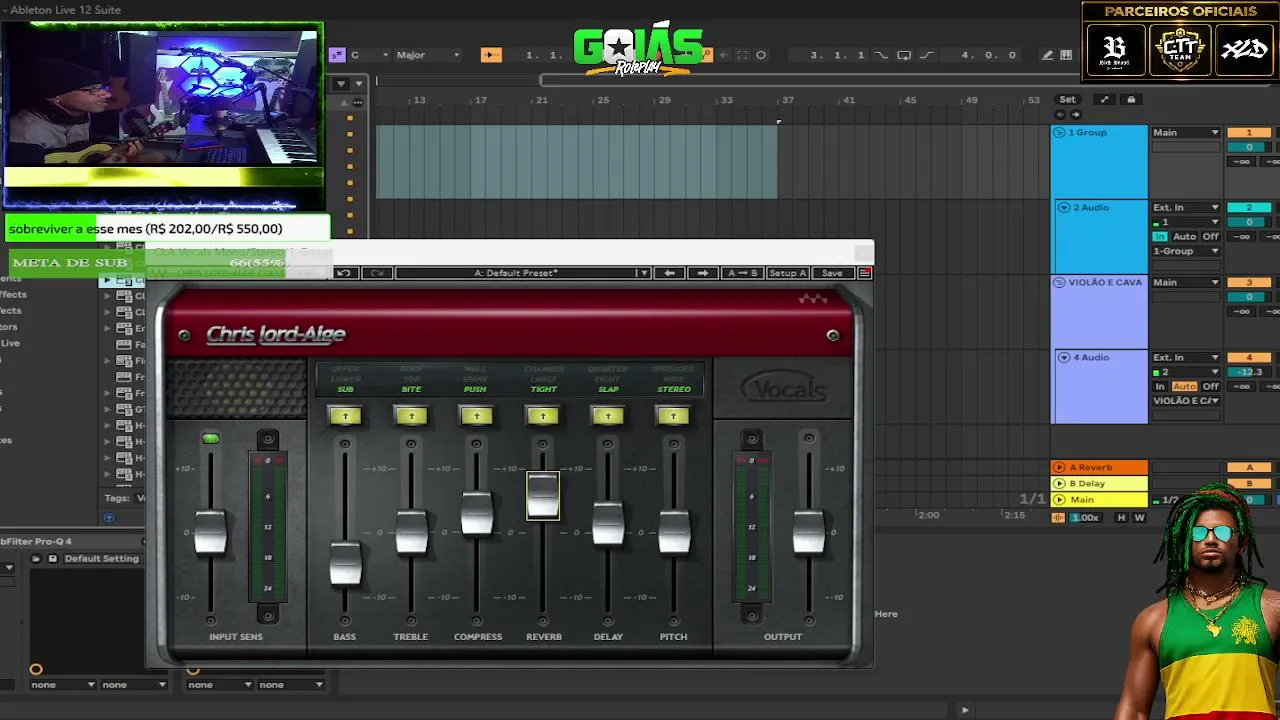The image size is (1280, 720).
Task: Click the punch-out switch icon
Action: 927,55
